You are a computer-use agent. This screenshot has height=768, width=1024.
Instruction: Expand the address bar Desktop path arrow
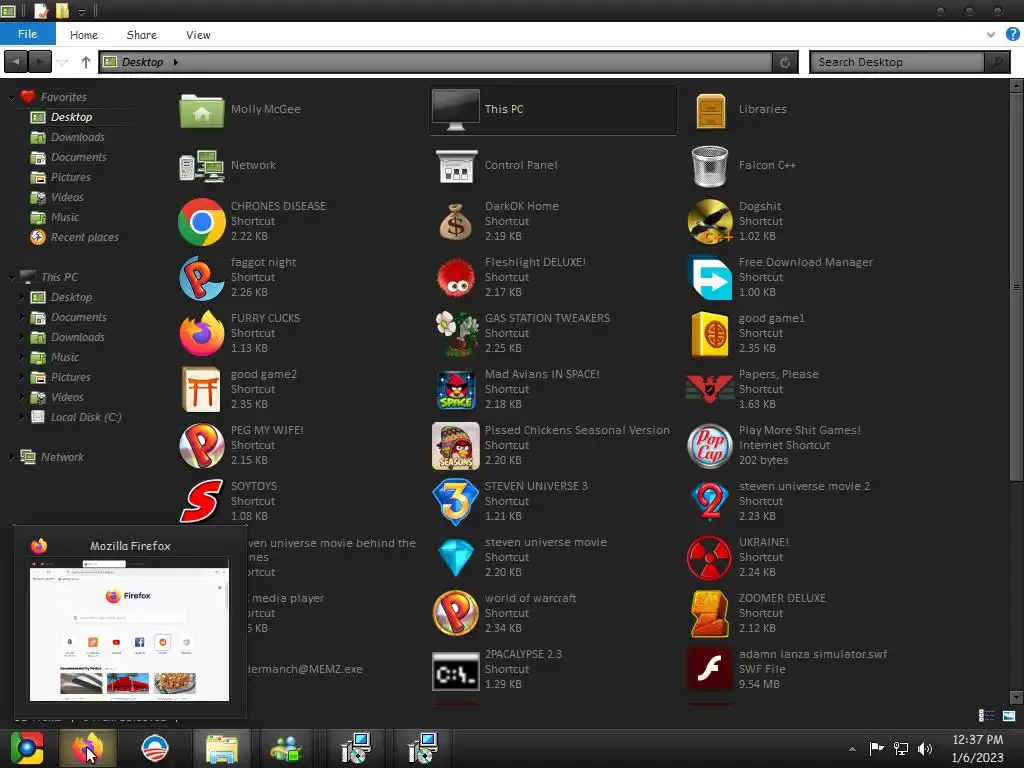(176, 63)
